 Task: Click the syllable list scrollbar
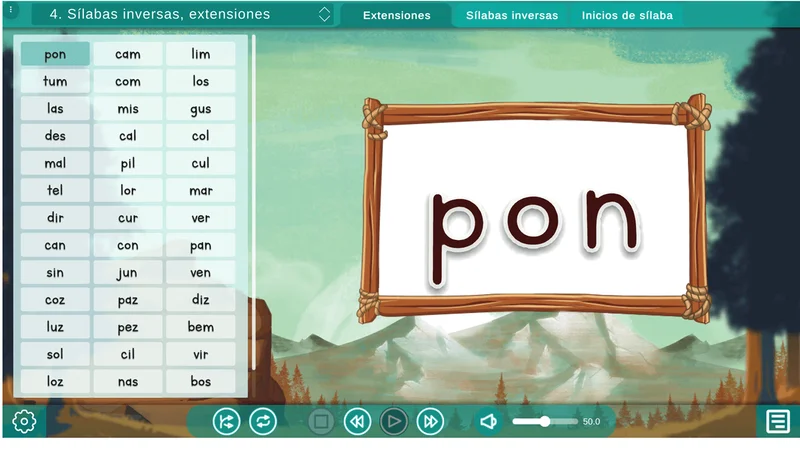(x=254, y=203)
